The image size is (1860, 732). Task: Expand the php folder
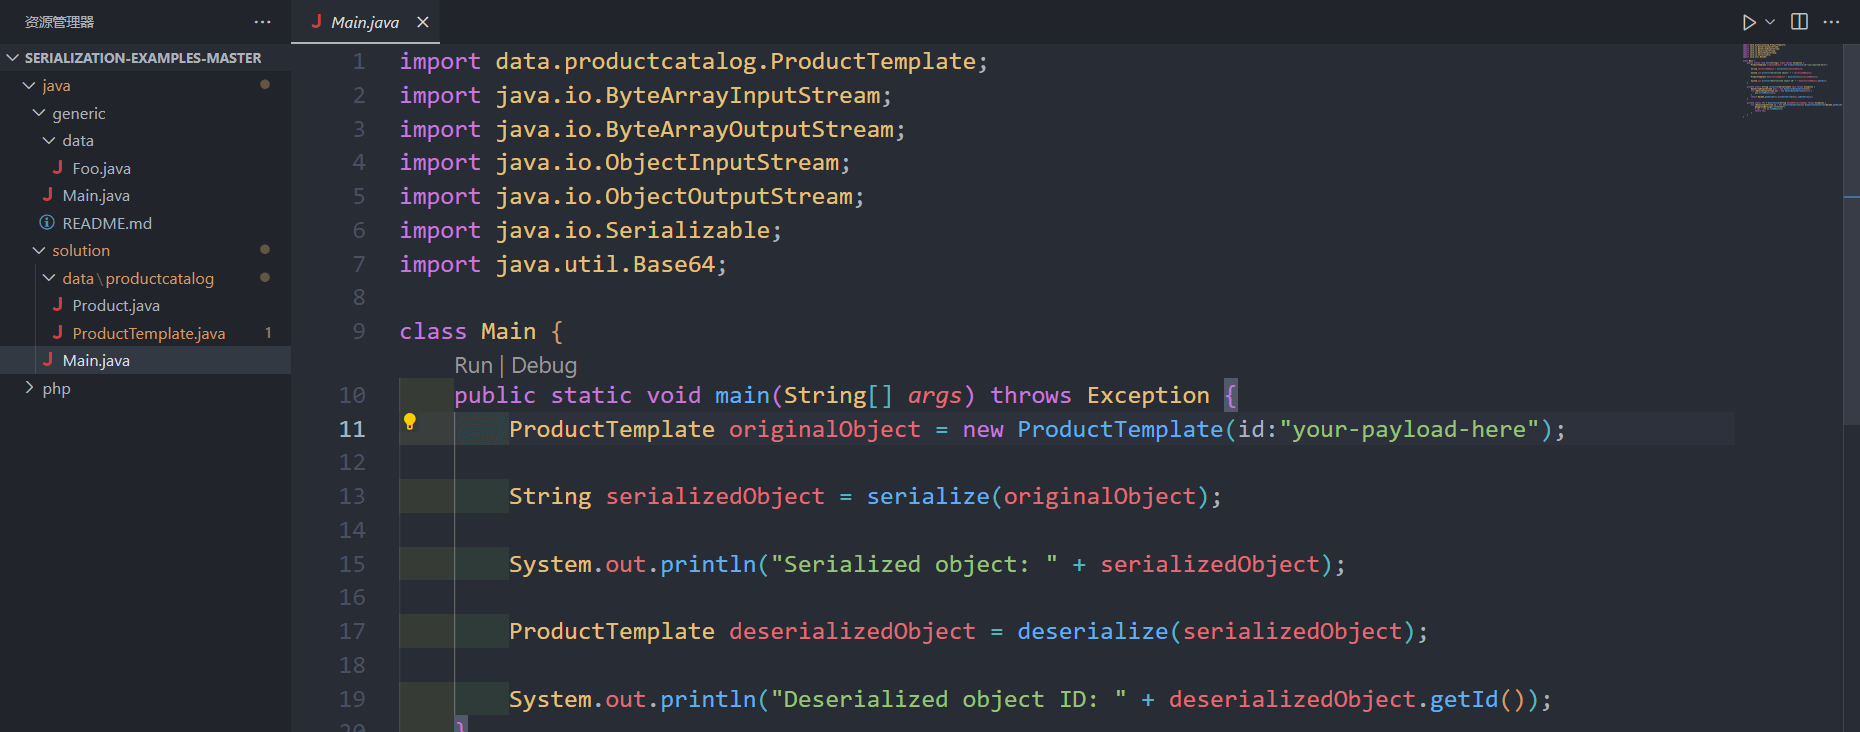click(x=56, y=388)
